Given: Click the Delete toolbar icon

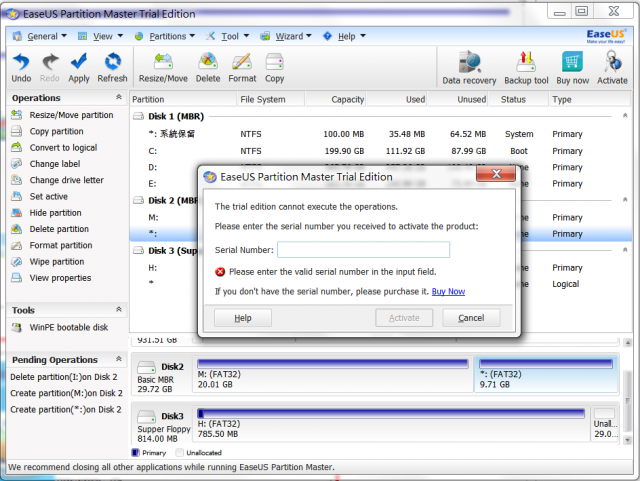Looking at the screenshot, I should [208, 68].
